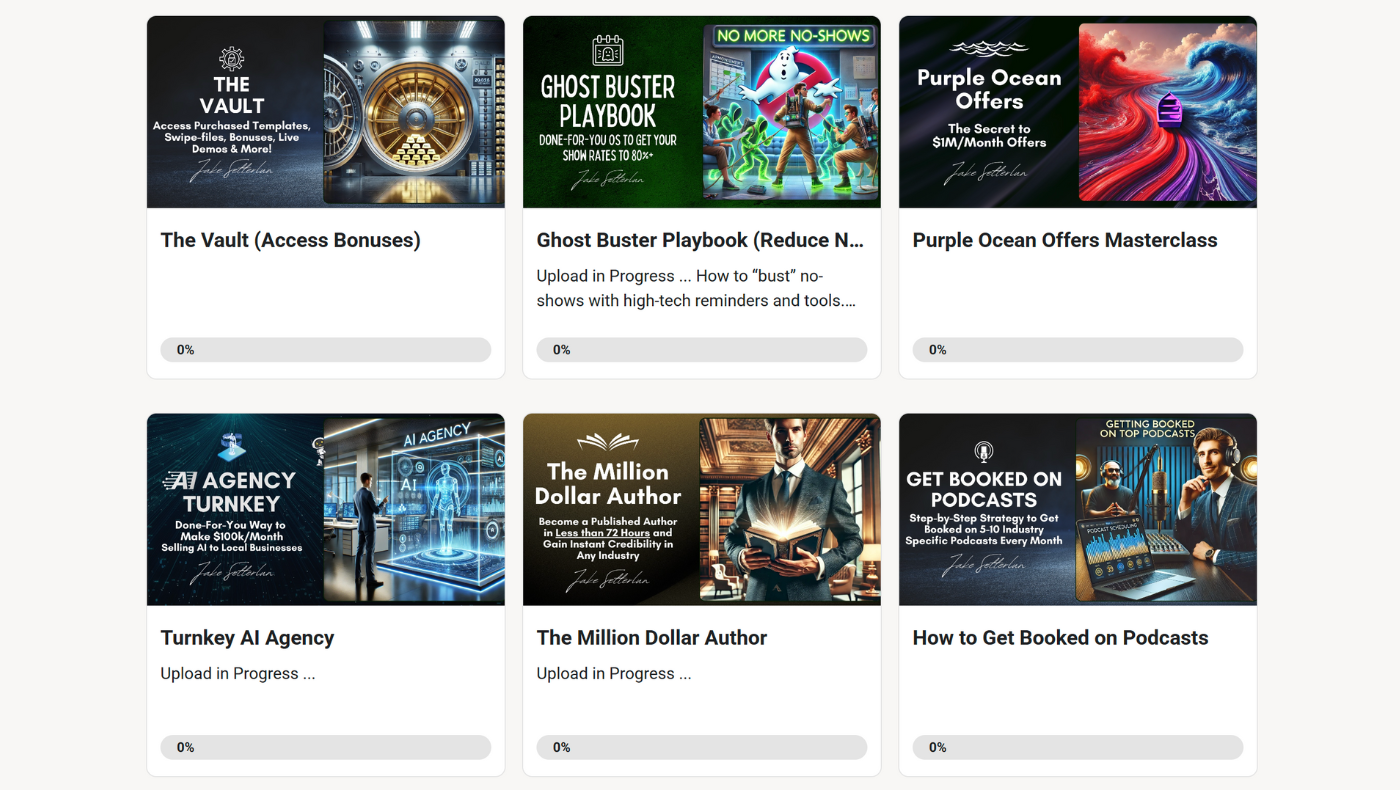Image resolution: width=1400 pixels, height=790 pixels.
Task: Click the Ghost Buster Playbook description text
Action: coord(695,288)
